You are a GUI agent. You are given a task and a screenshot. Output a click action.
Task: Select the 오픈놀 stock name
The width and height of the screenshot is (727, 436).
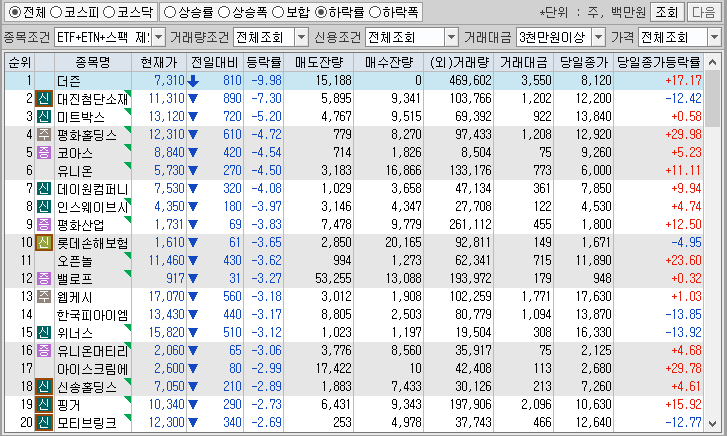(x=75, y=261)
